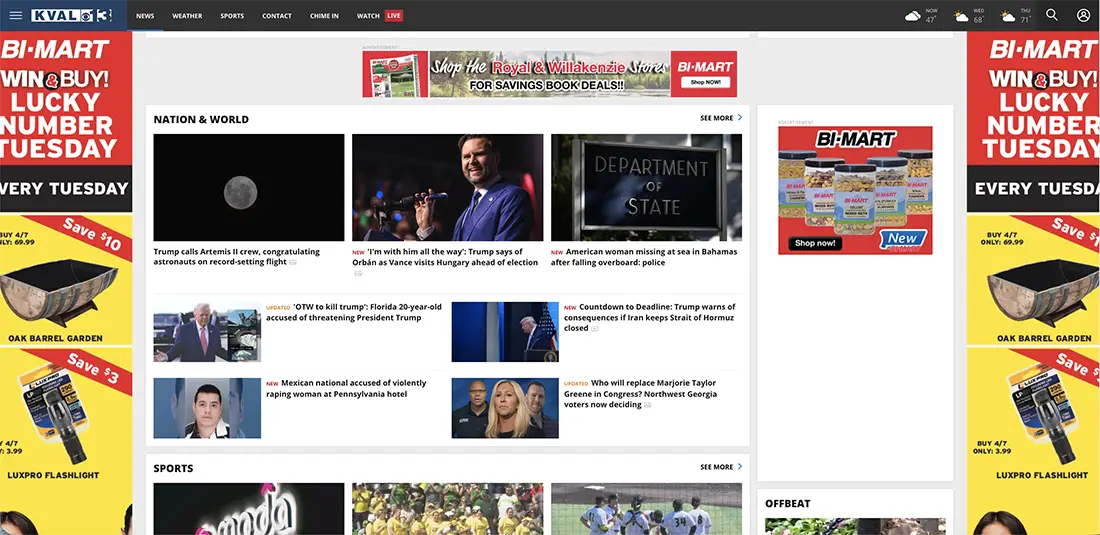Viewport: 1100px width, 535px height.
Task: Click the icon after Greene voters headline
Action: 648,405
